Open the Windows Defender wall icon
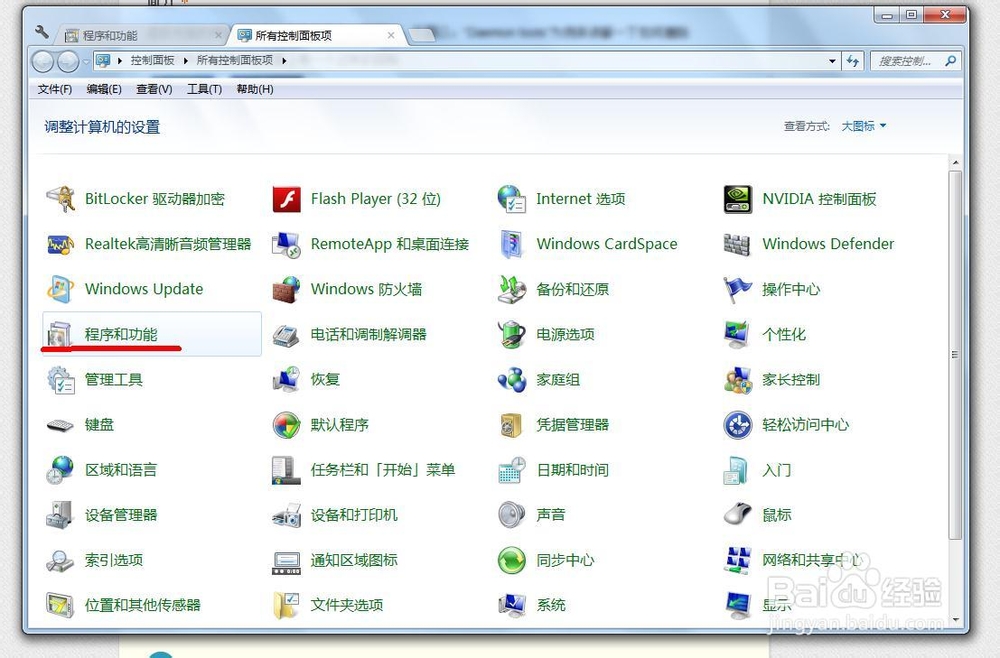 point(738,244)
